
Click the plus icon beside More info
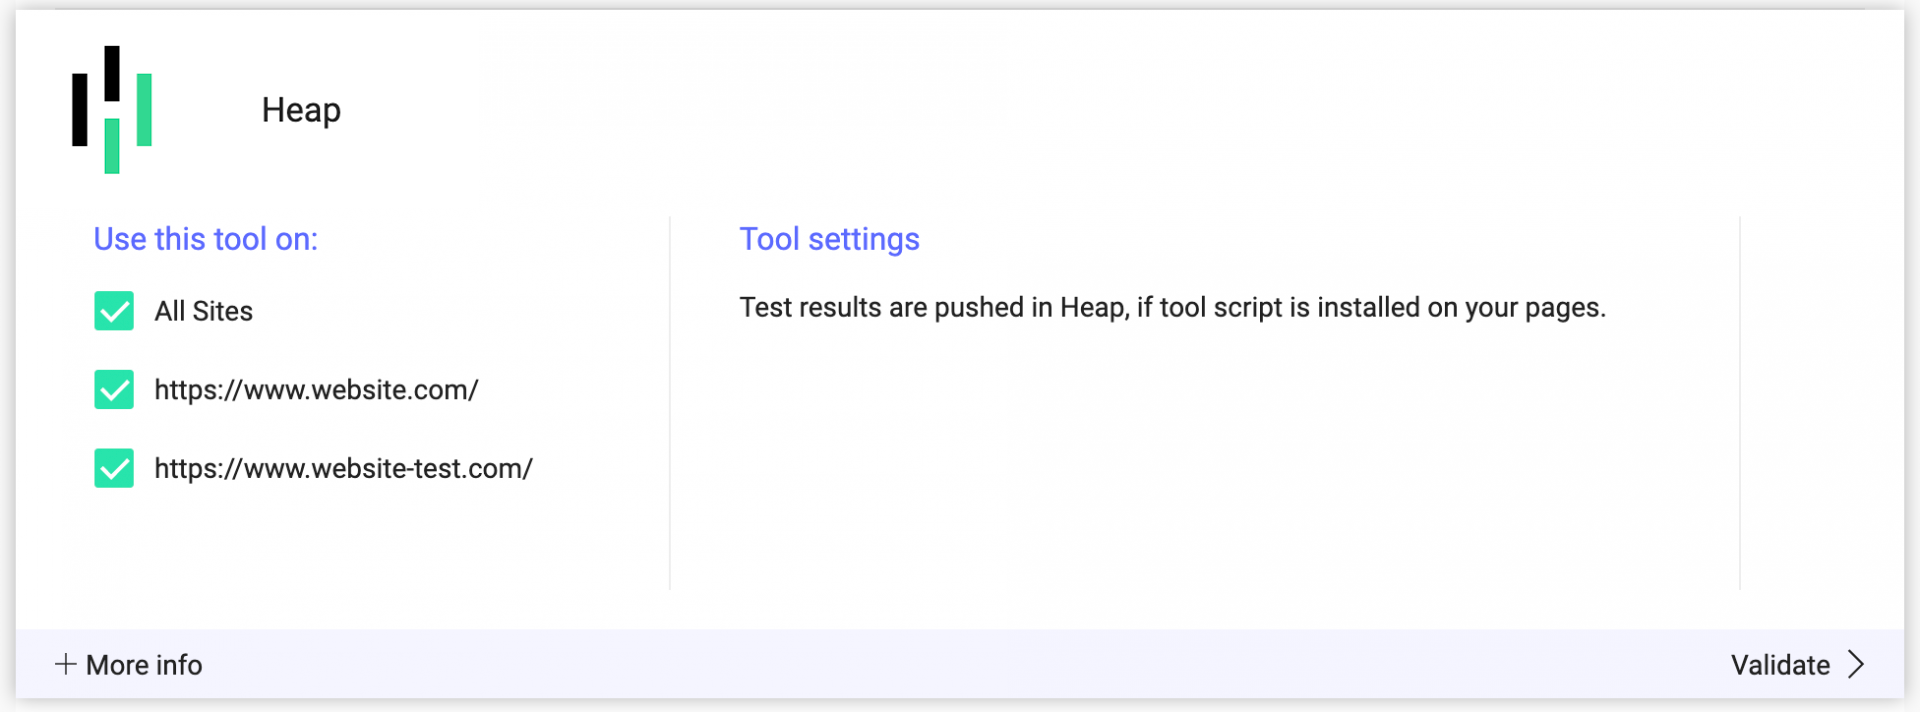point(65,664)
